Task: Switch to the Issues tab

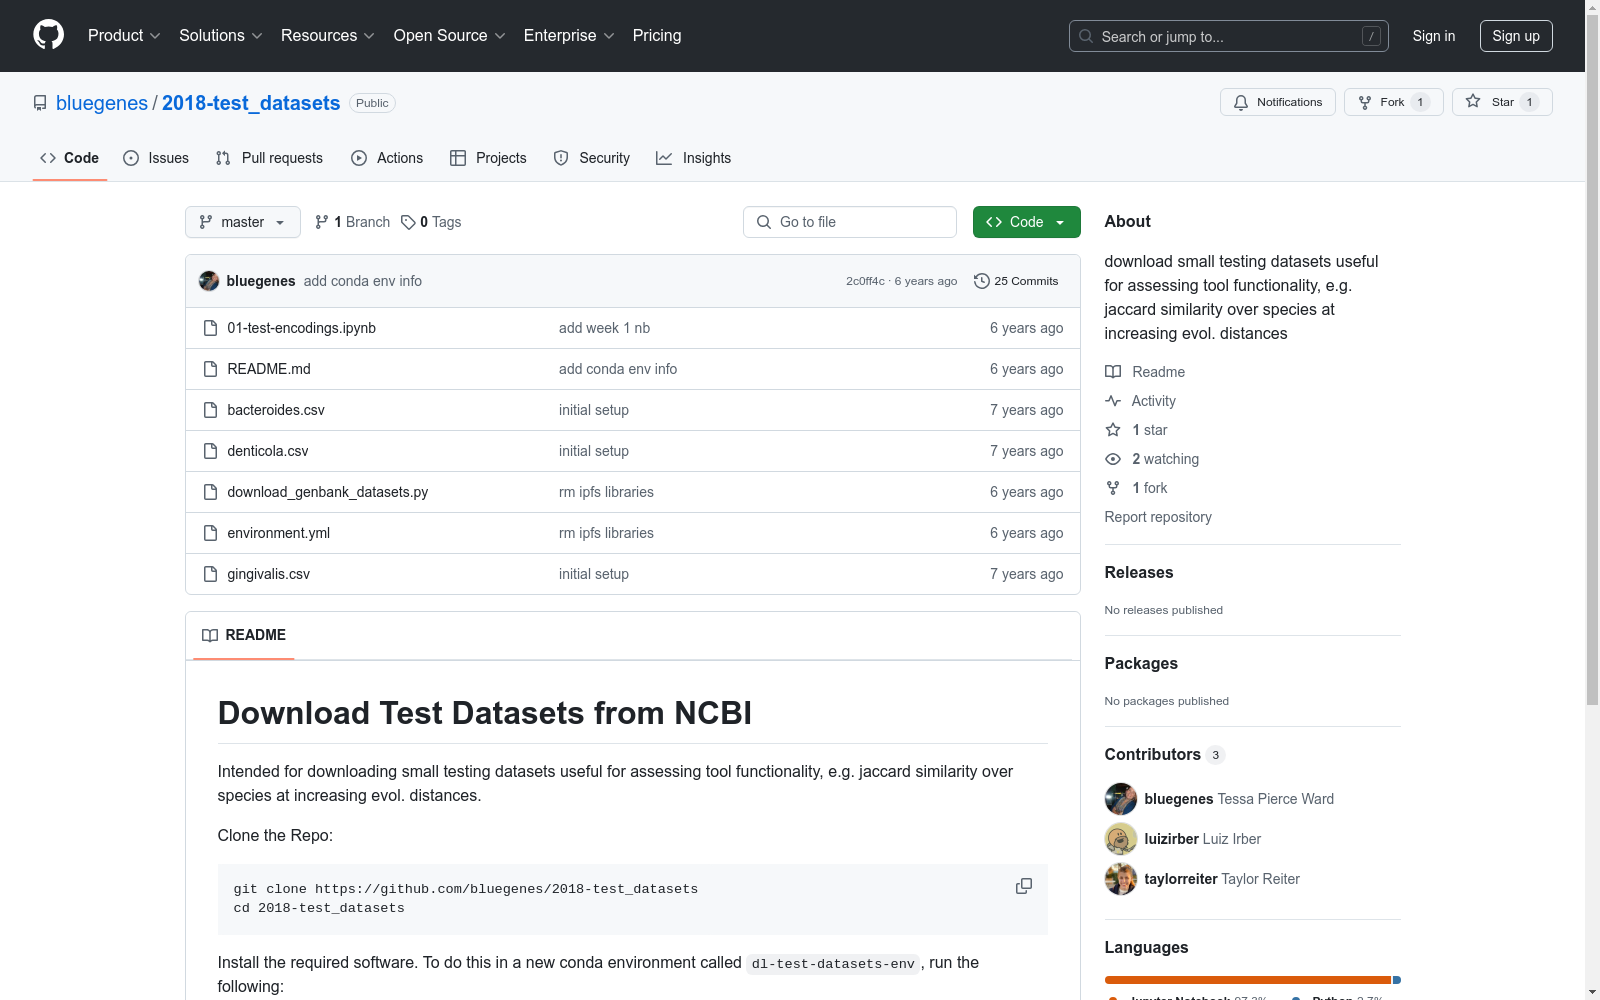Action: pyautogui.click(x=156, y=158)
